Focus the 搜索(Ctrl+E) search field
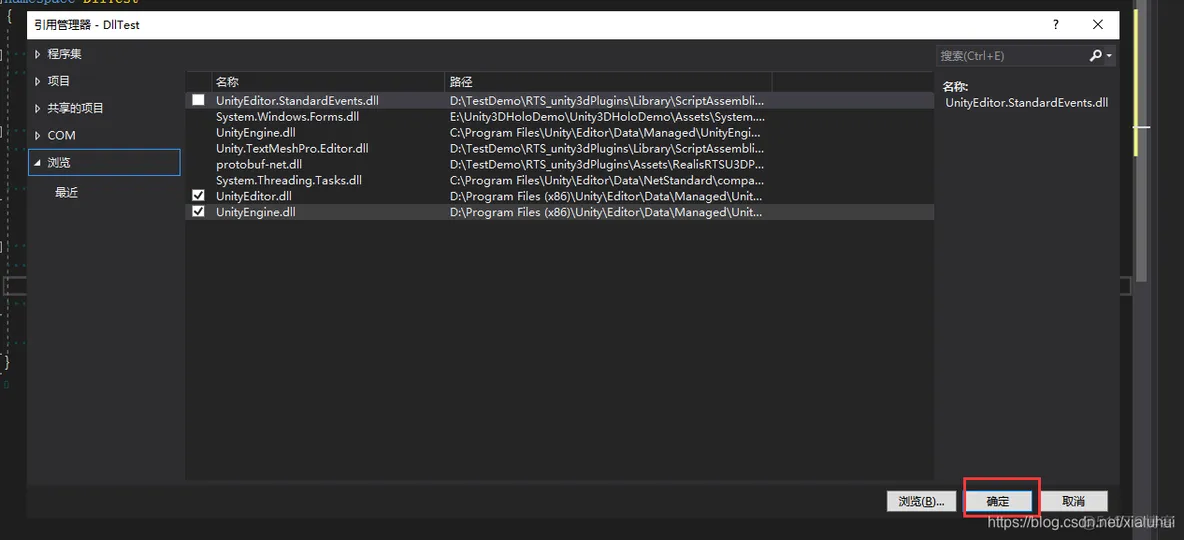The image size is (1184, 540). [x=1012, y=56]
